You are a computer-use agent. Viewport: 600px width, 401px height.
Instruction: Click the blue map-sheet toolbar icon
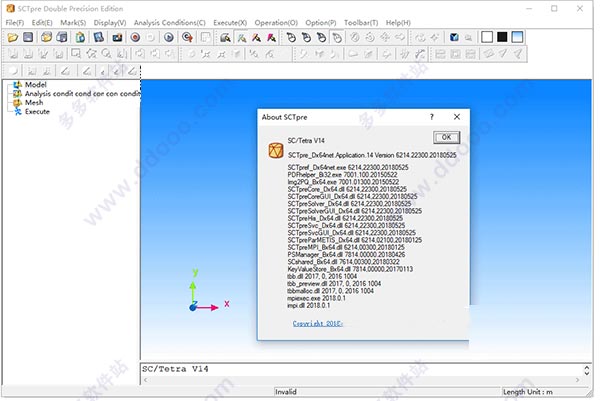coord(99,37)
